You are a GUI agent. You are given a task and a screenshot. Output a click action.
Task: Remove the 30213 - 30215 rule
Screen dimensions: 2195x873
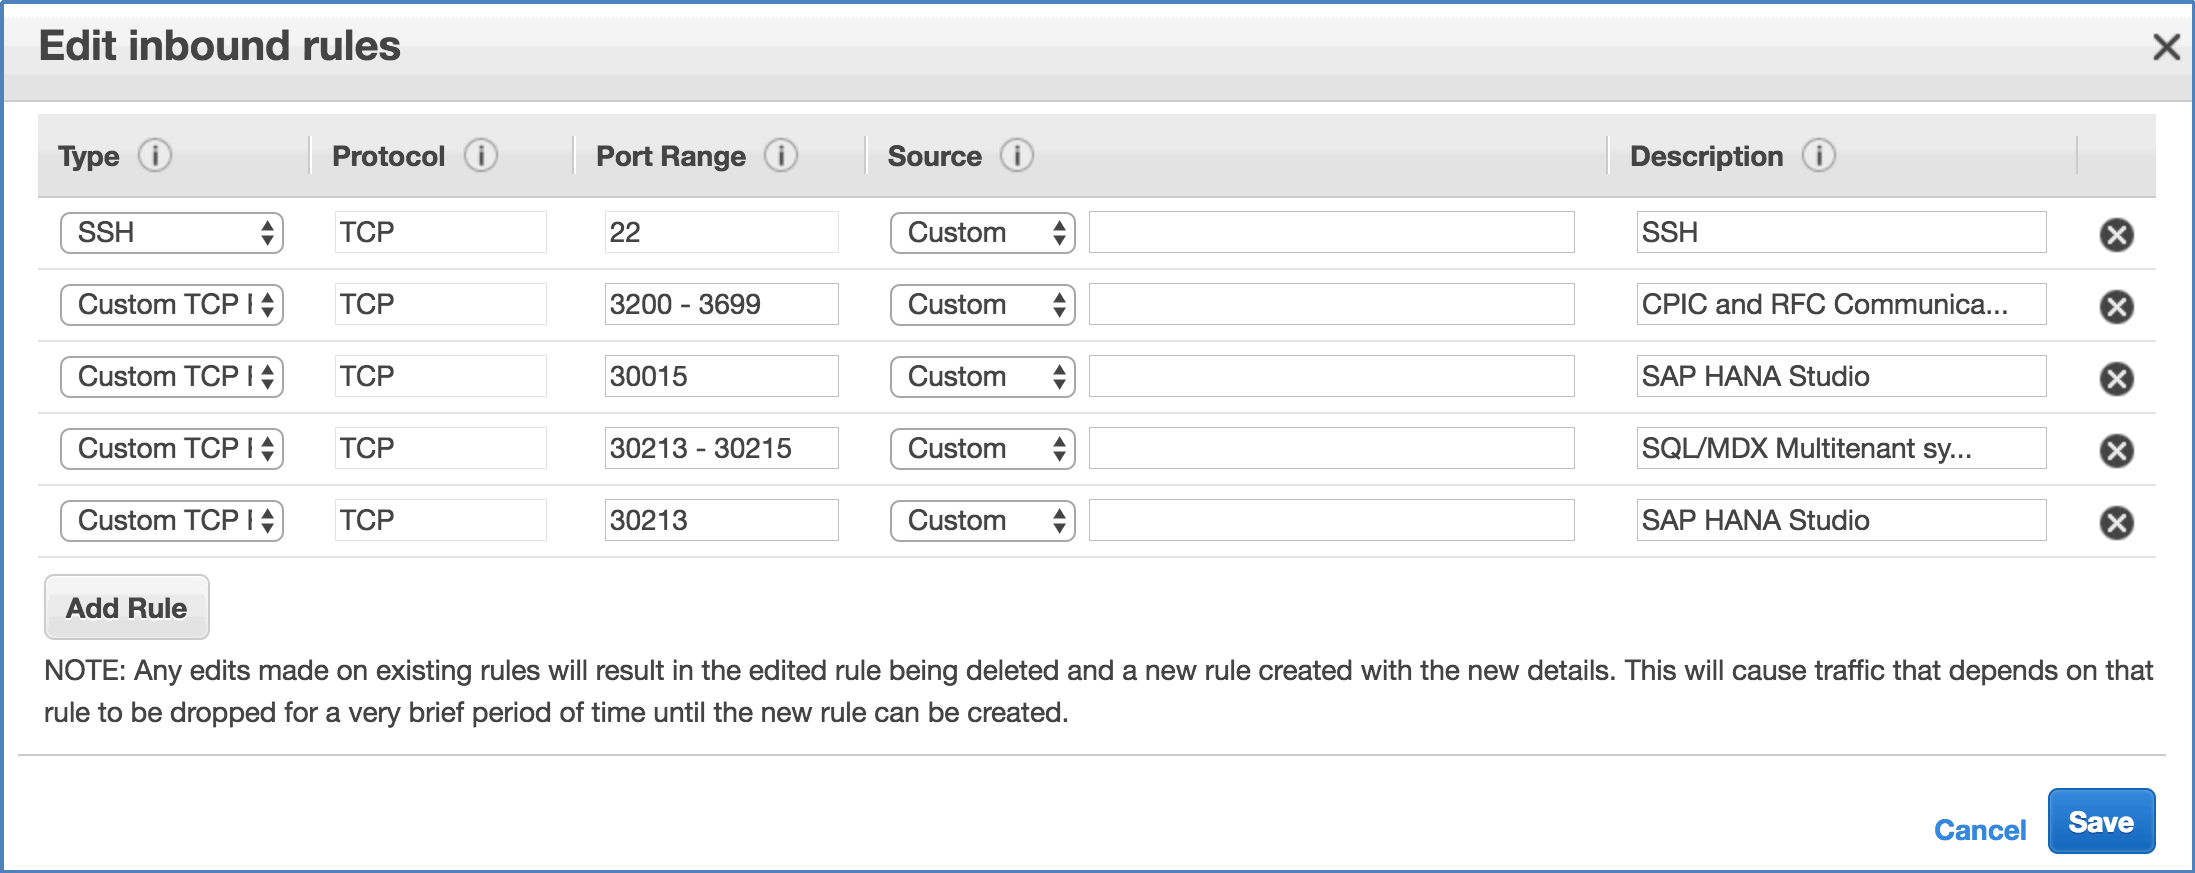[x=2116, y=450]
